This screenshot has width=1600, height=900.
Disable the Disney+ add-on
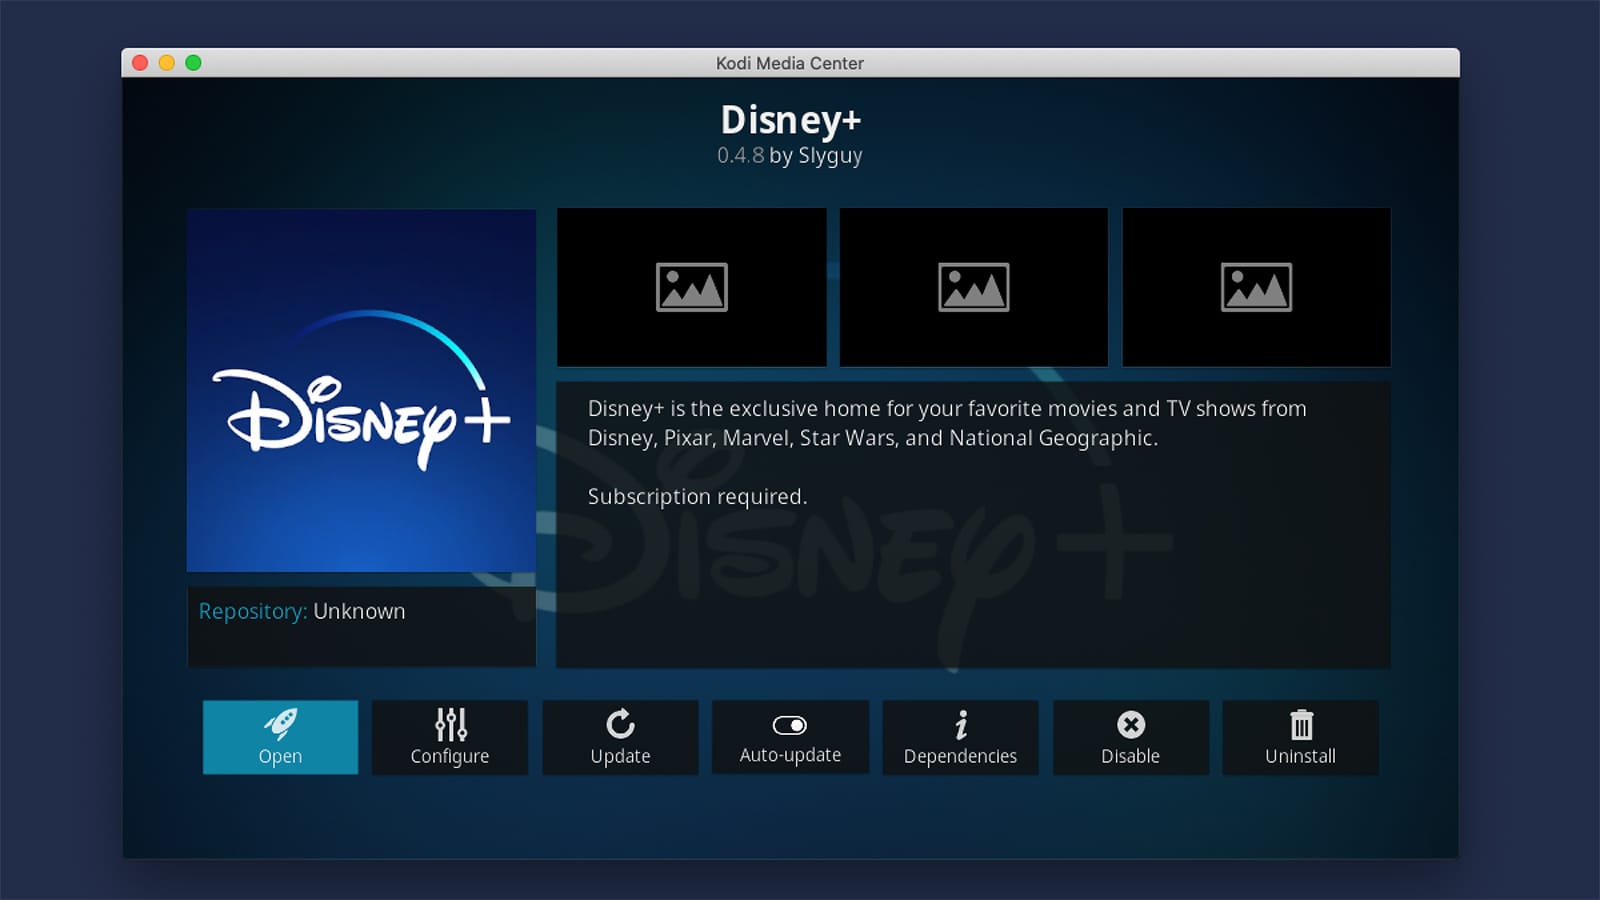[1130, 737]
